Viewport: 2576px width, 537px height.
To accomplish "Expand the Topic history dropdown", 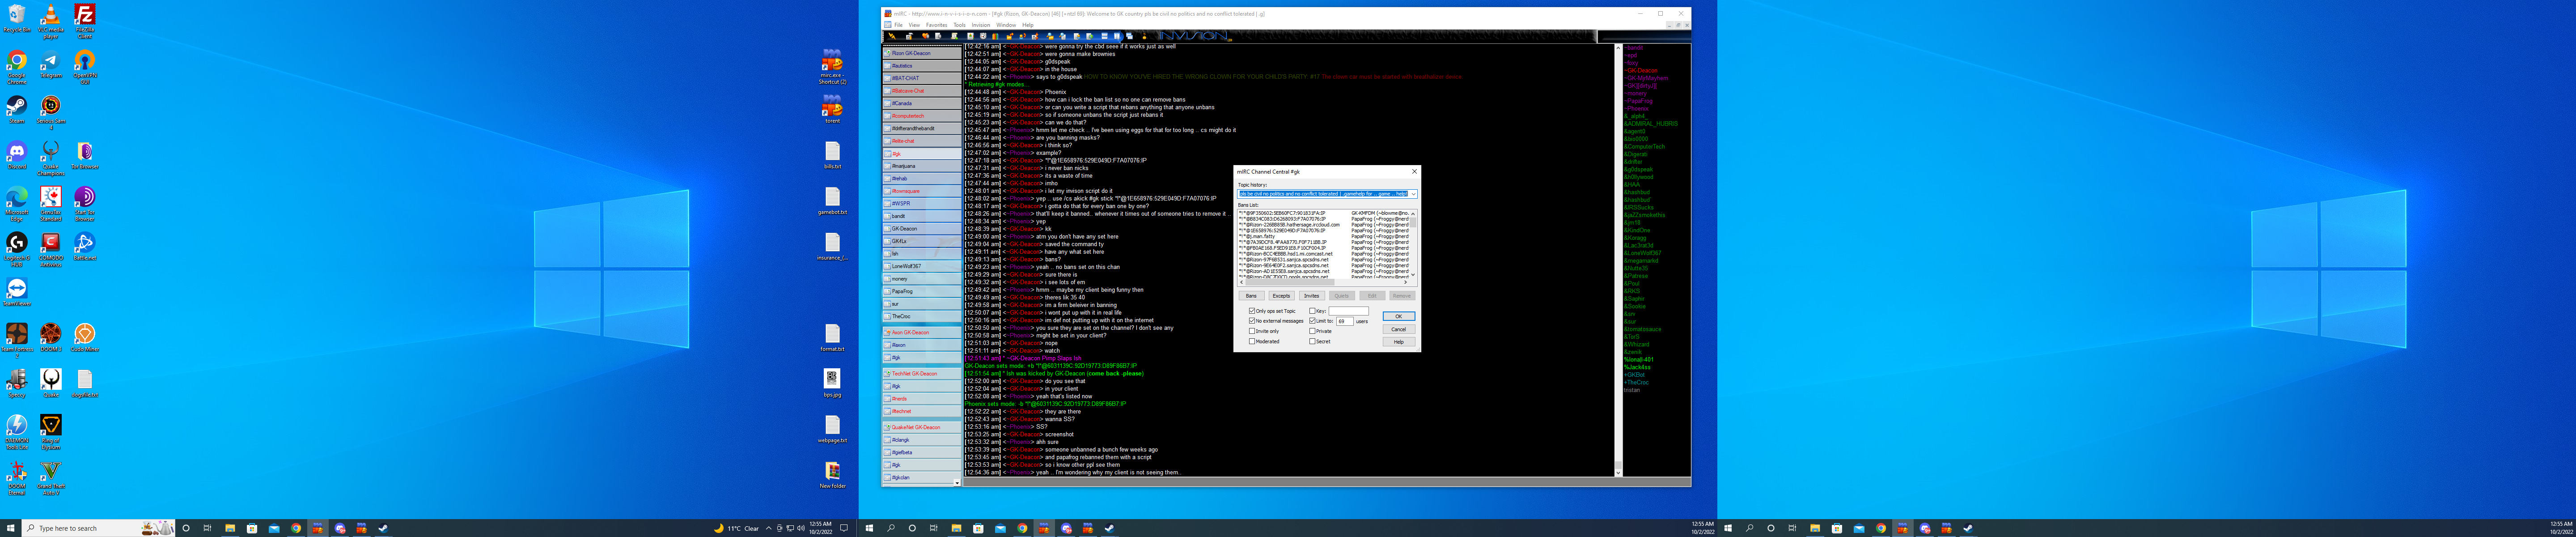I will [1414, 194].
